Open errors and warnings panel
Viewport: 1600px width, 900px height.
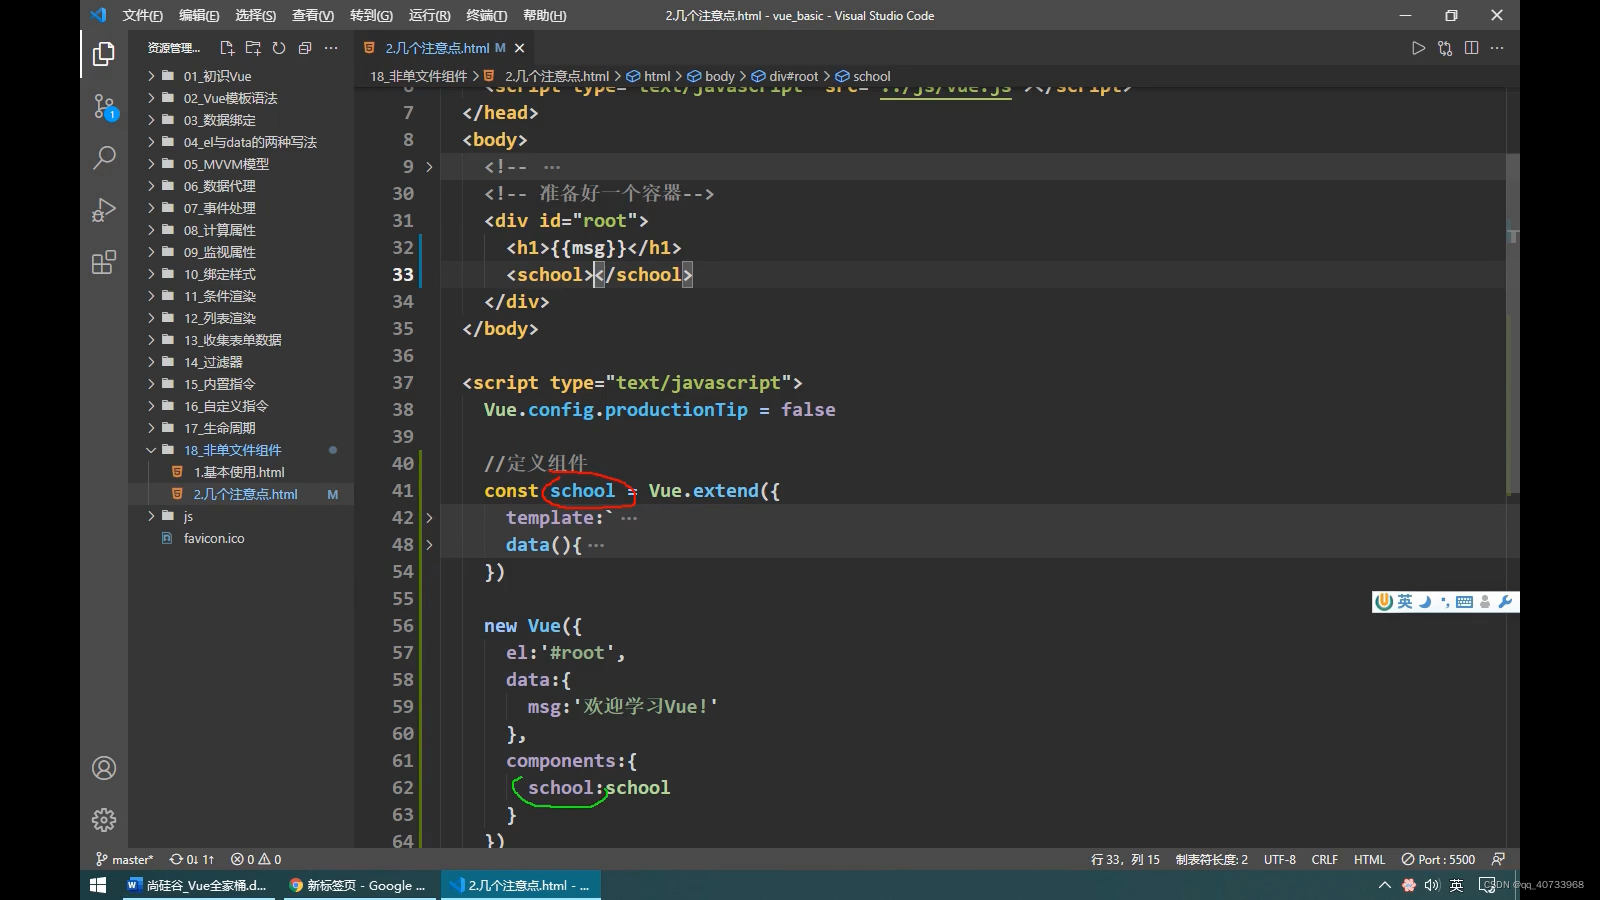pyautogui.click(x=256, y=859)
